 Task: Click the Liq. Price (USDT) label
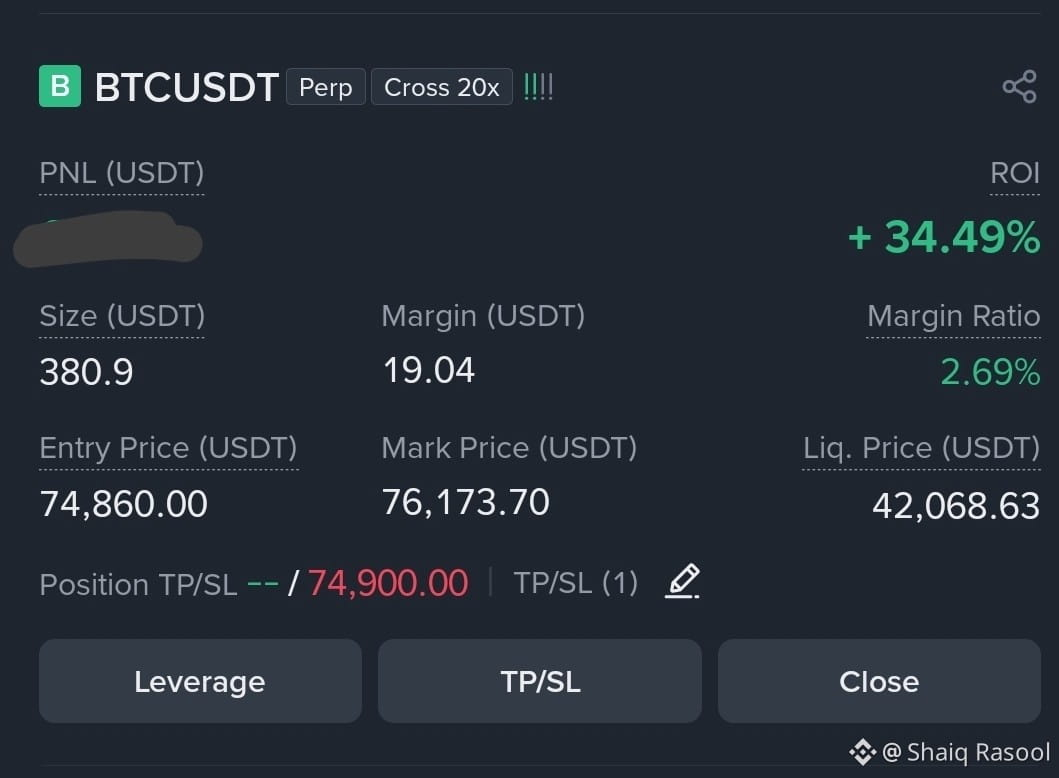(x=921, y=448)
